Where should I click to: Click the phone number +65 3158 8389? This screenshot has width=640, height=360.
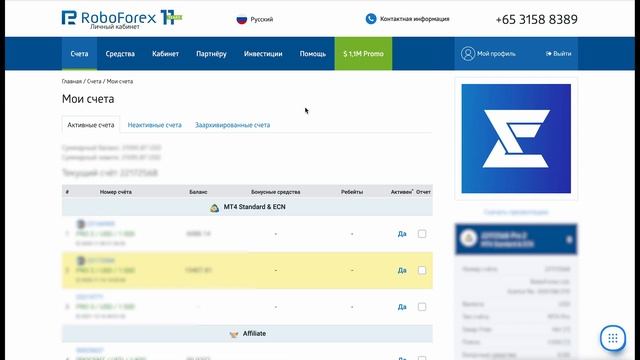coord(536,19)
